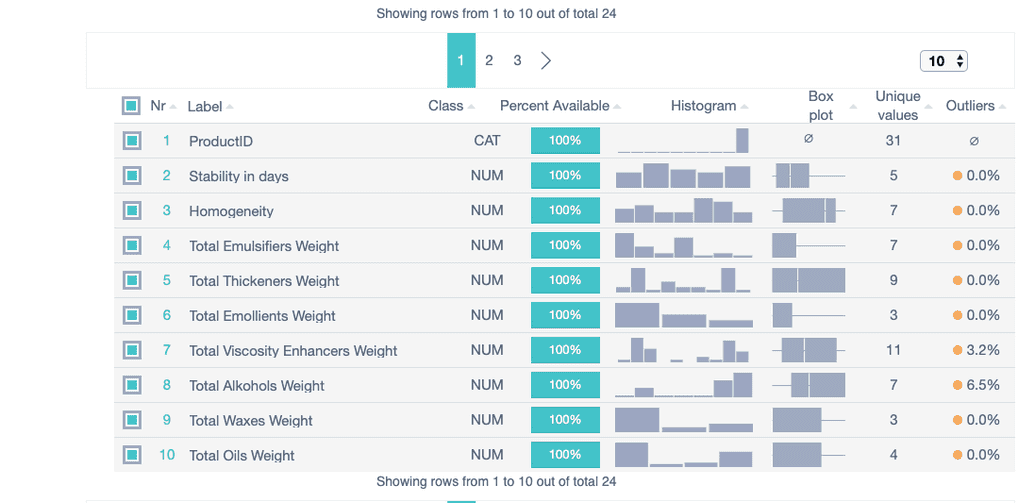Image resolution: width=1035 pixels, height=503 pixels.
Task: Uncheck the Total Waxes Weight checkbox
Action: (x=131, y=420)
